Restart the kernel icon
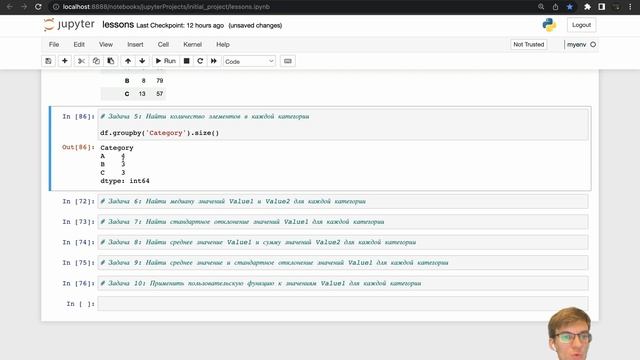 (x=200, y=61)
